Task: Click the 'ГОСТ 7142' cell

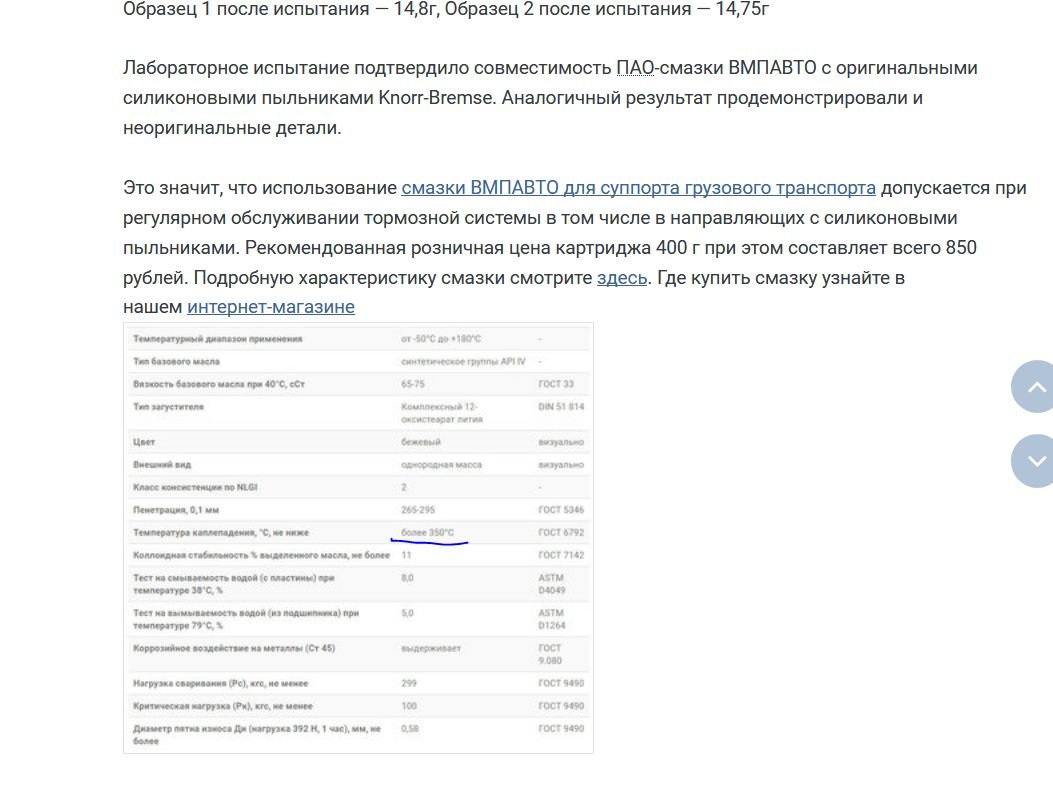Action: pos(561,555)
